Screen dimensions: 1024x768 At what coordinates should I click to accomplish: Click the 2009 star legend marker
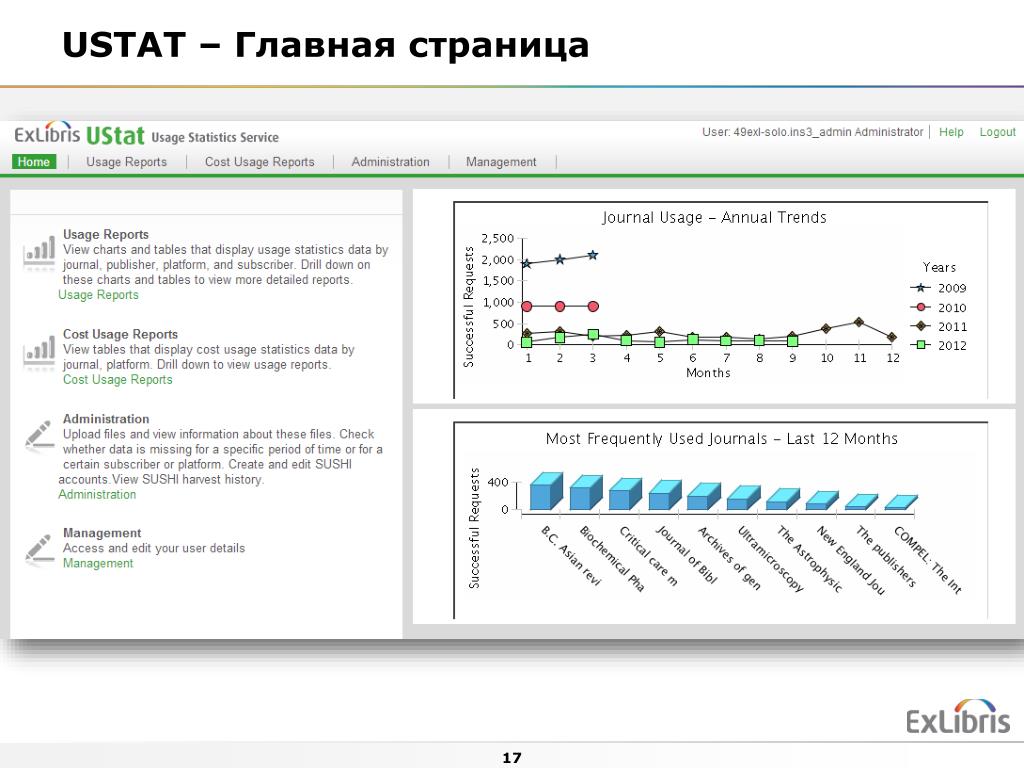pos(920,288)
